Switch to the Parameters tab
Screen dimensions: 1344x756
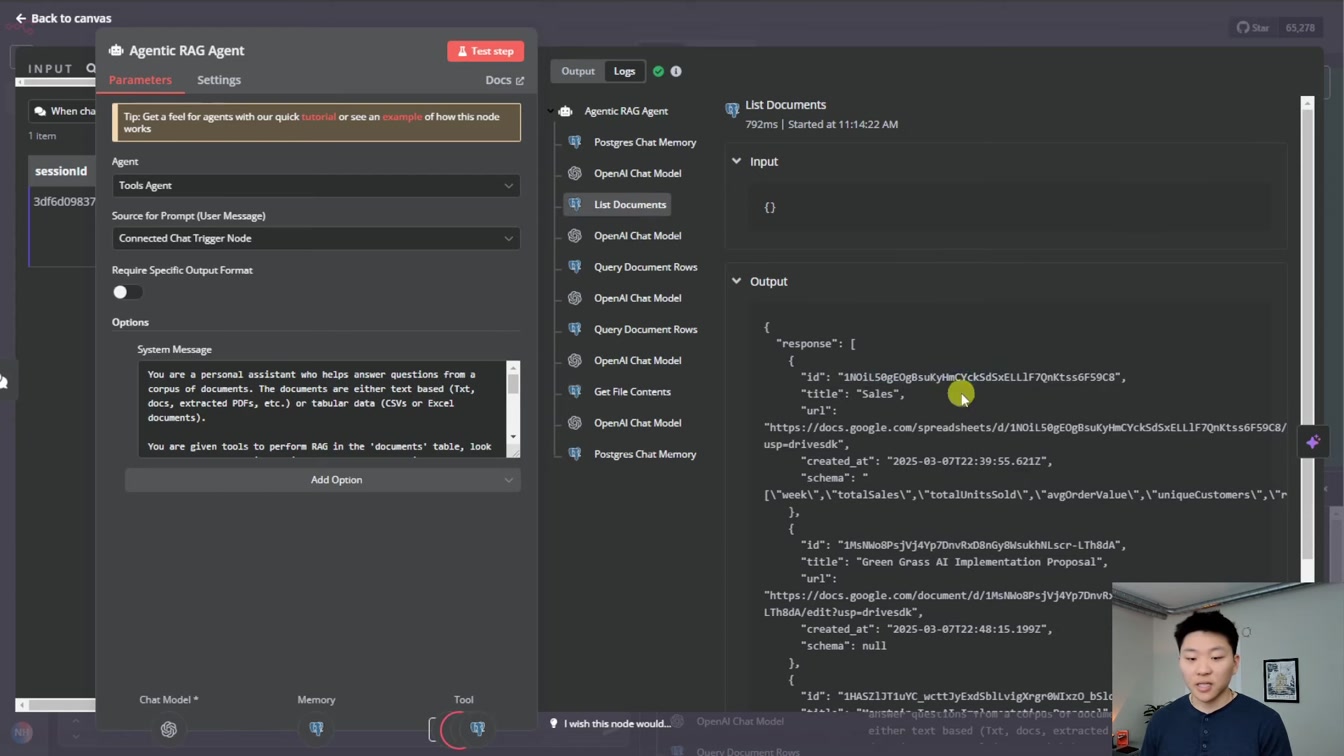(140, 80)
